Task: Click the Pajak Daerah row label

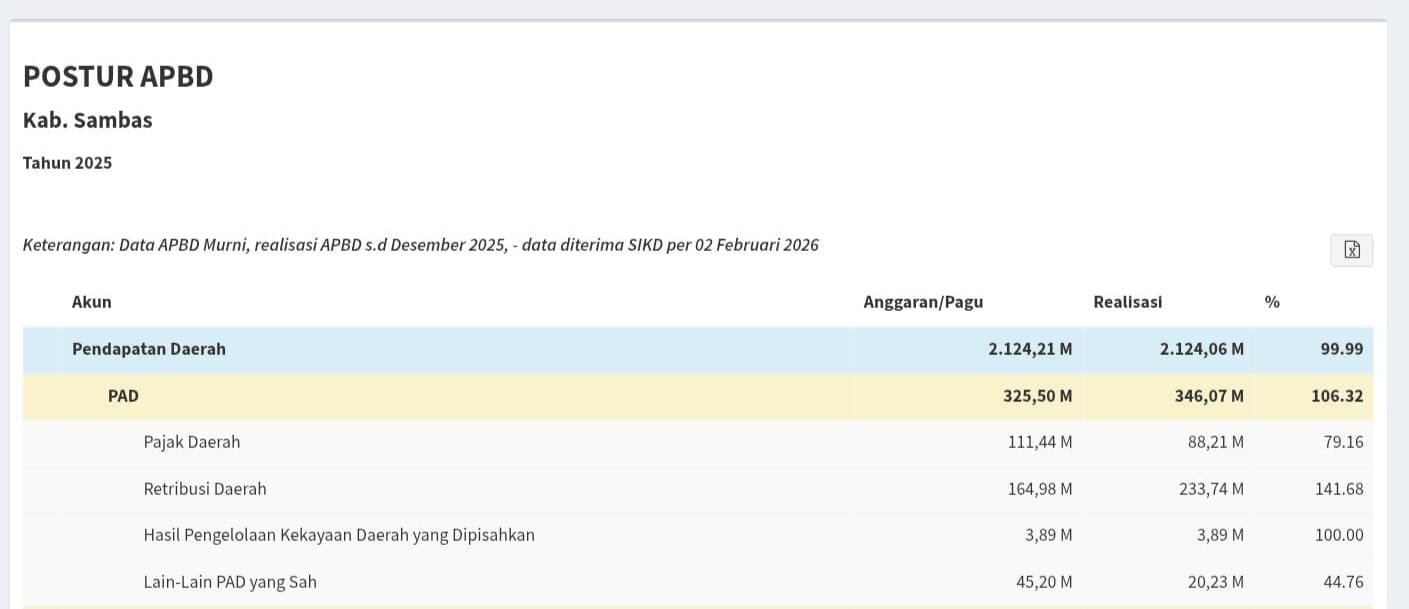Action: point(191,442)
